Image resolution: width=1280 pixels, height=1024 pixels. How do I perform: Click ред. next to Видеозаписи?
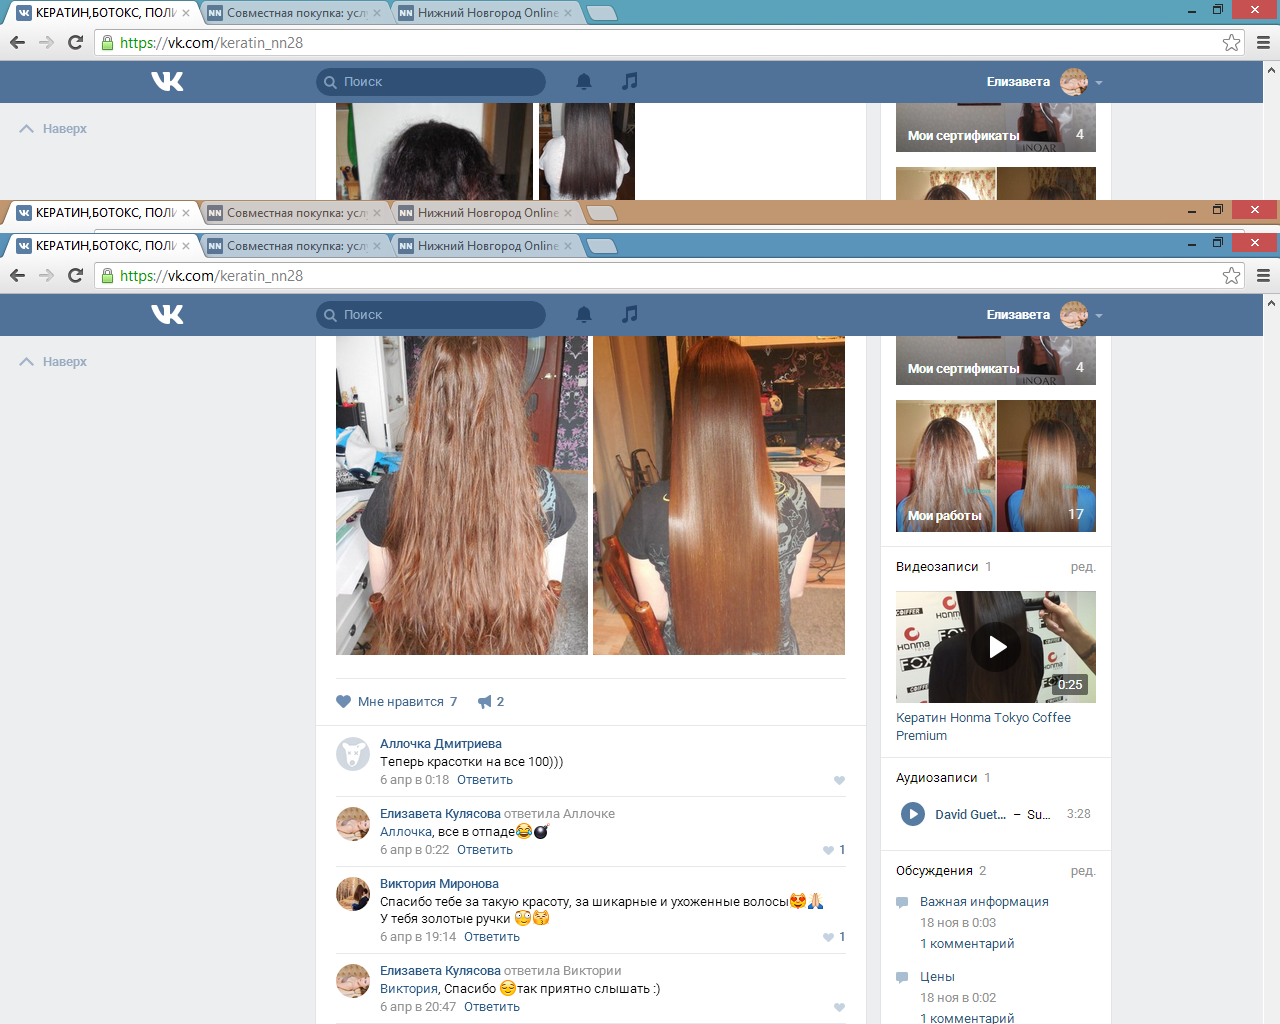click(x=1083, y=567)
